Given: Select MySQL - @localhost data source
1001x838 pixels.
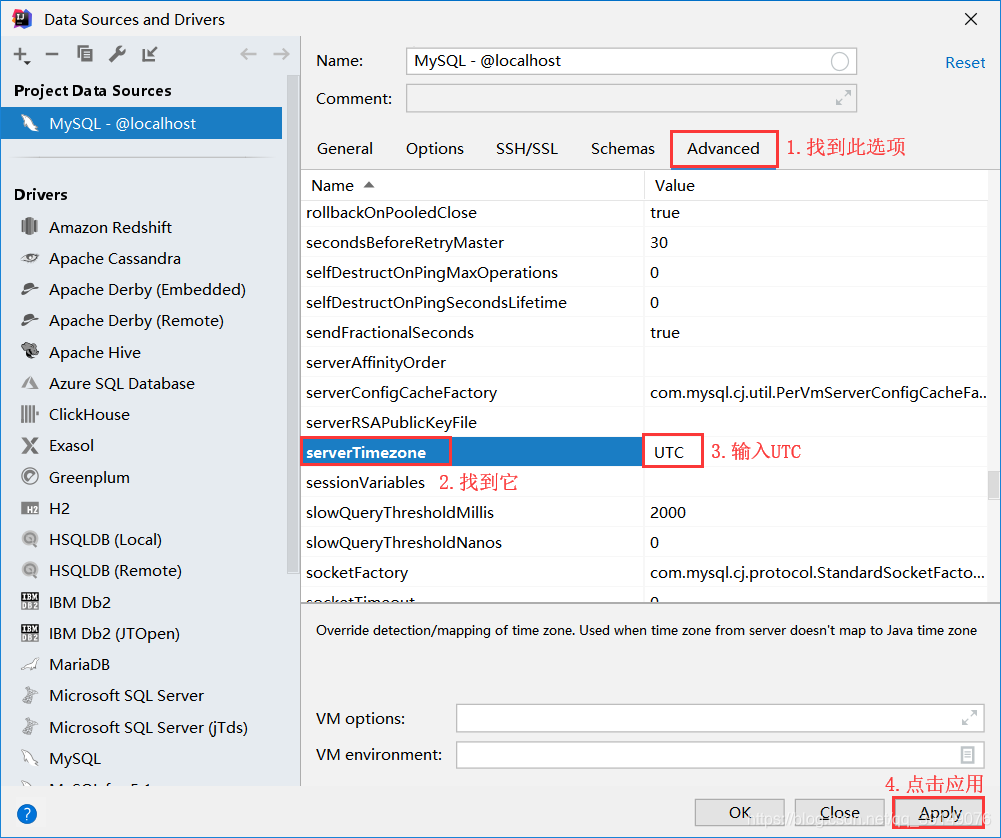Looking at the screenshot, I should click(141, 123).
